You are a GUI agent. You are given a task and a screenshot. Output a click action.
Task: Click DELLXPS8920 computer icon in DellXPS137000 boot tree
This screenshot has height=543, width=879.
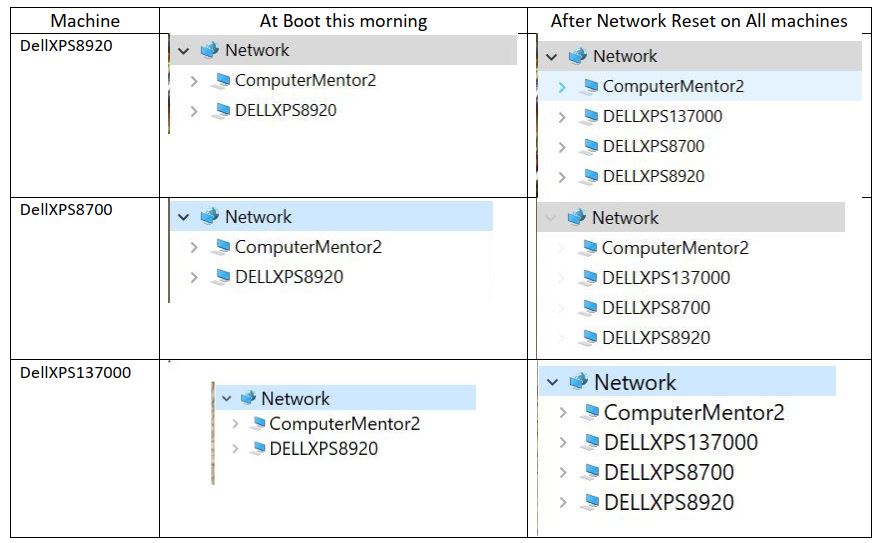(257, 449)
